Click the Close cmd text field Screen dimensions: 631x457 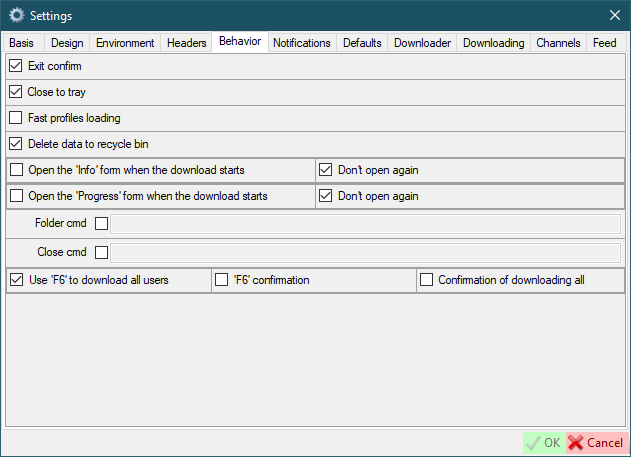pyautogui.click(x=366, y=252)
